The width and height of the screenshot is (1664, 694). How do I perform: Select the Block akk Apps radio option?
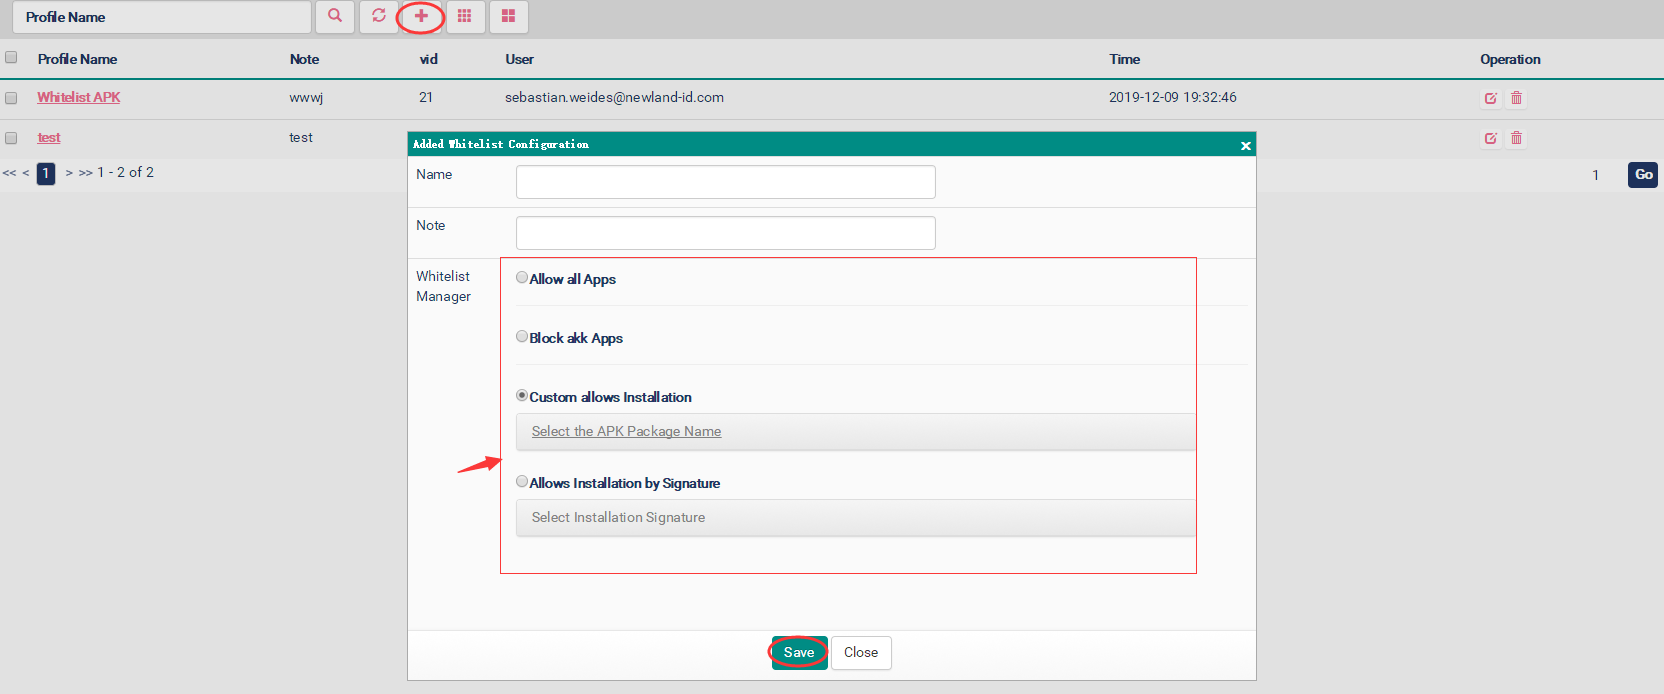[522, 337]
